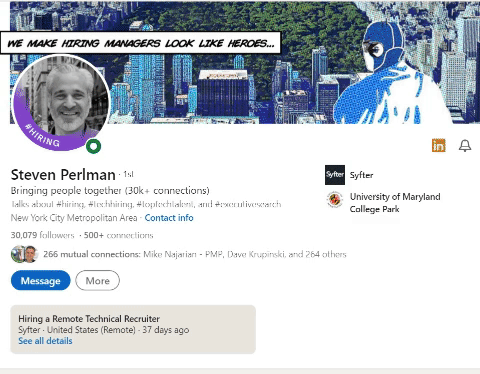The image size is (480, 374).
Task: Open the Syfter company link
Action: [x=361, y=175]
